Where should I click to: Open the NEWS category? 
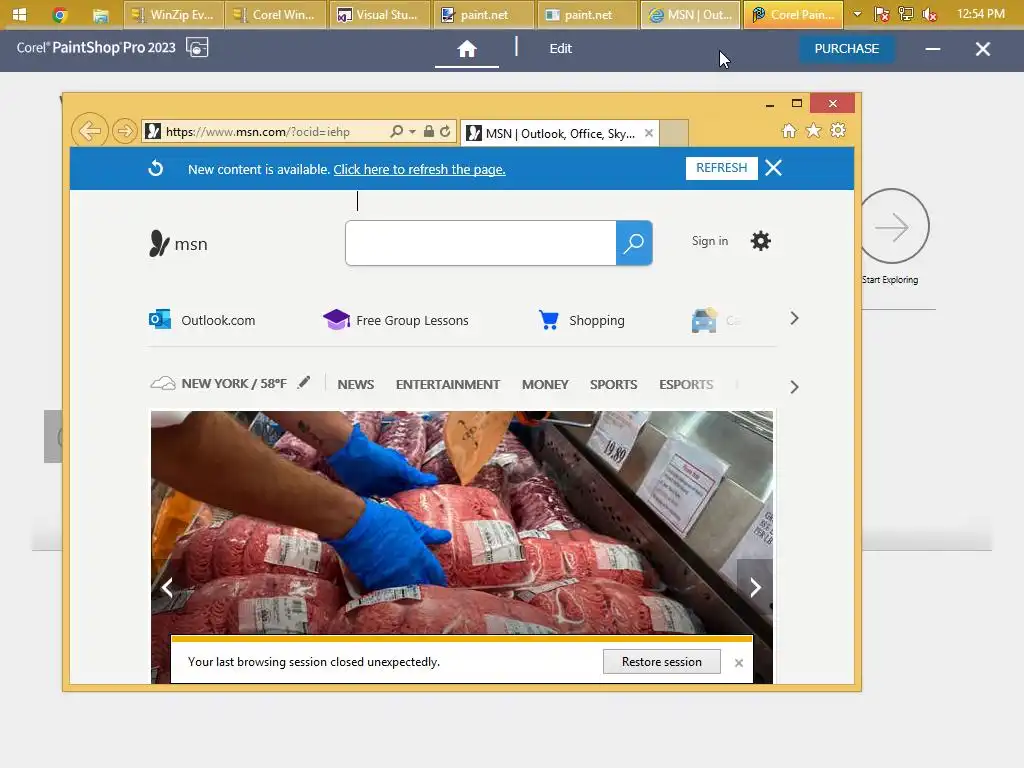click(x=356, y=385)
